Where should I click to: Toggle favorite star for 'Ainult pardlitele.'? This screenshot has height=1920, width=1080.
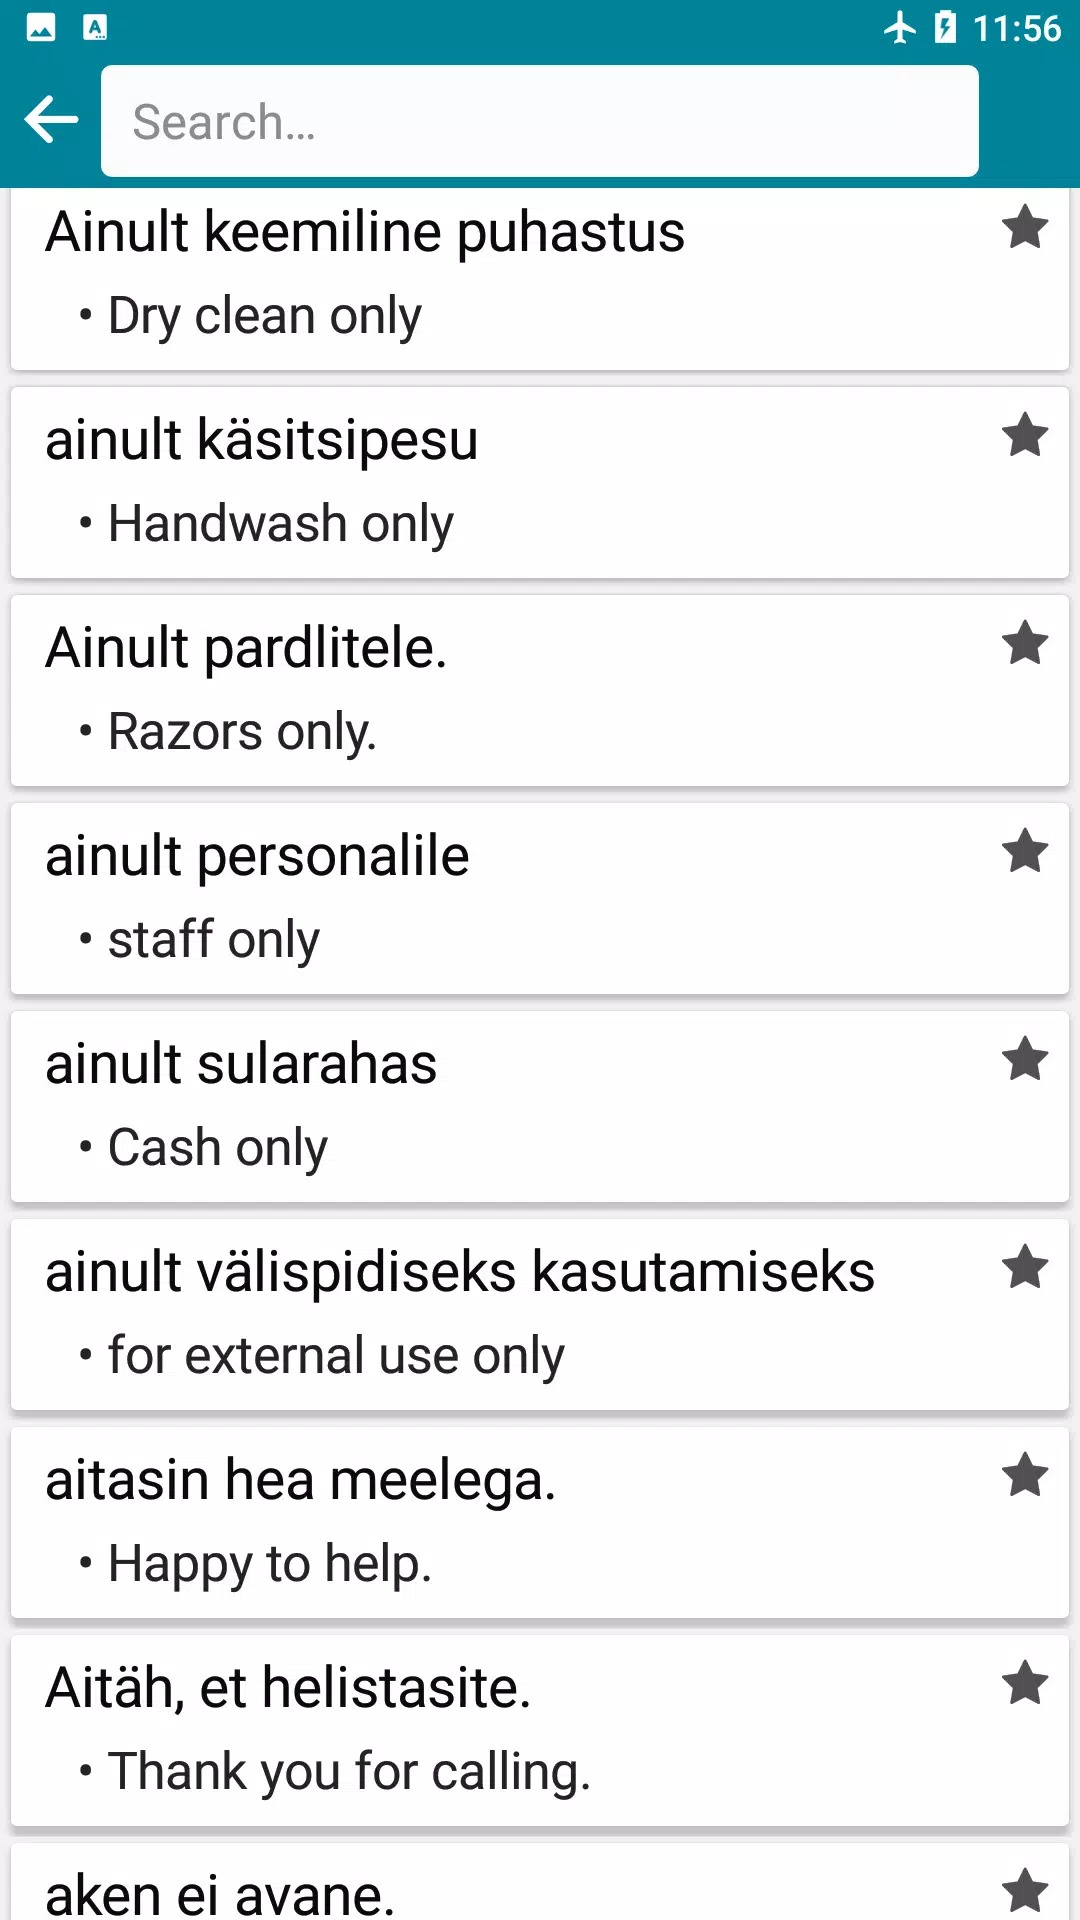(1025, 644)
